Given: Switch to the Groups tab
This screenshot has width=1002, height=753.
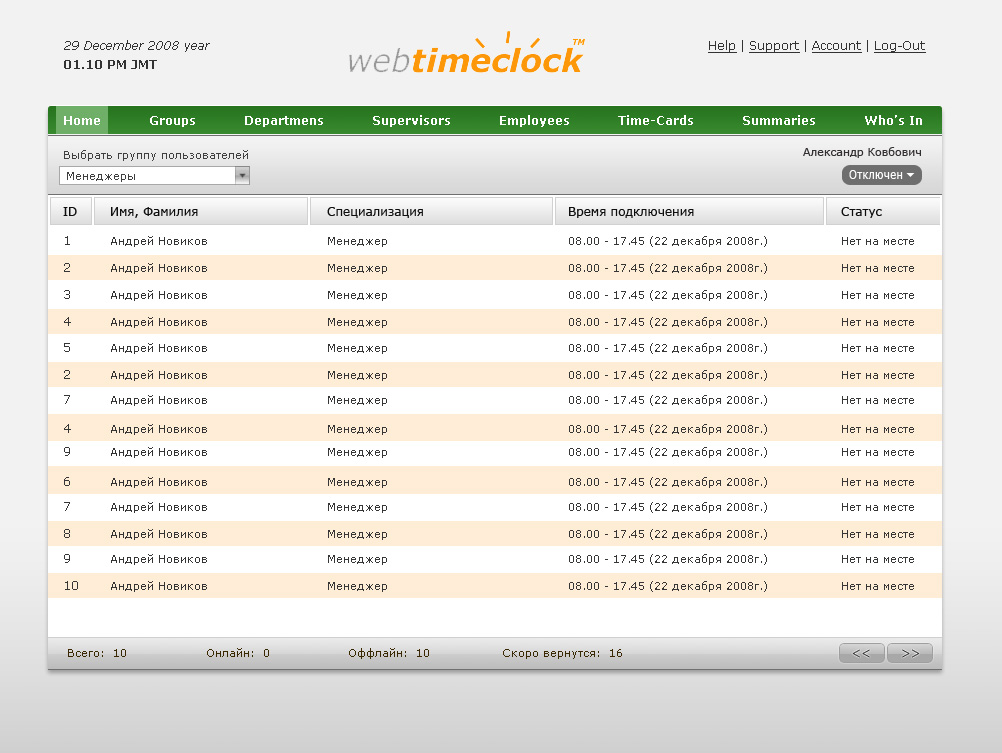Looking at the screenshot, I should [x=171, y=119].
